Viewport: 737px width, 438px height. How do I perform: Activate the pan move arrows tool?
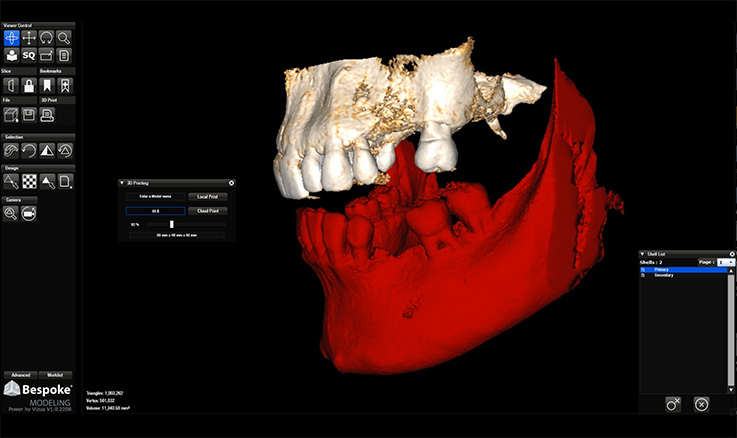(x=29, y=37)
